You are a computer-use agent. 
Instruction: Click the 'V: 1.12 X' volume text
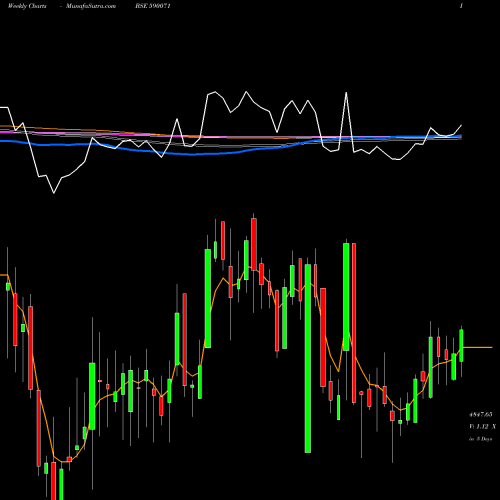pyautogui.click(x=482, y=426)
